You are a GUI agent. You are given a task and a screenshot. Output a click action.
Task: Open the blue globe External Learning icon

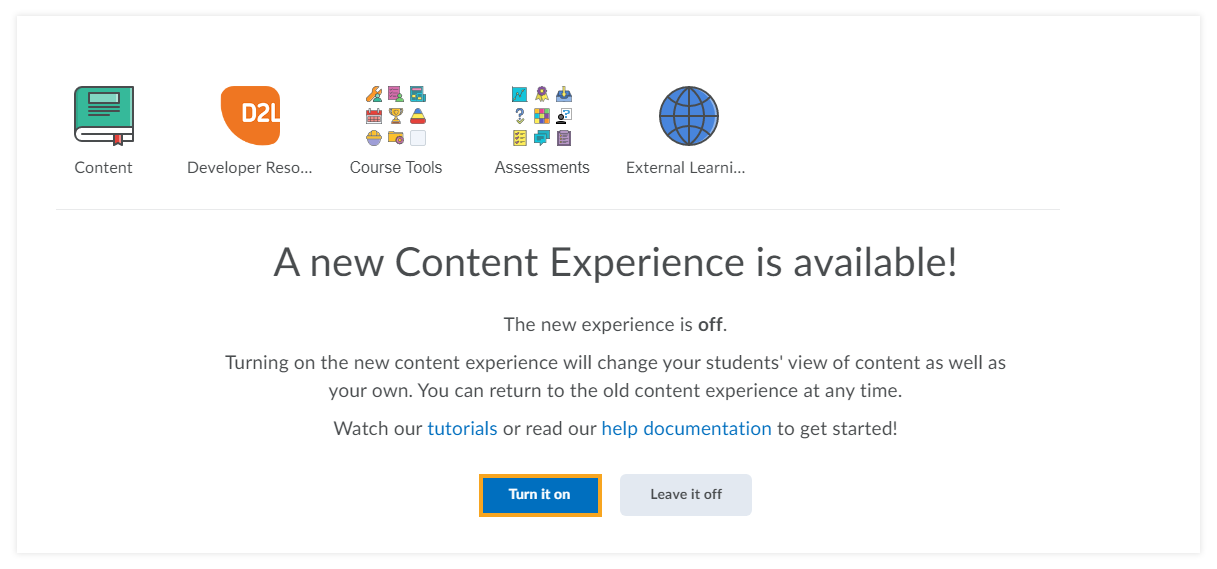coord(688,116)
